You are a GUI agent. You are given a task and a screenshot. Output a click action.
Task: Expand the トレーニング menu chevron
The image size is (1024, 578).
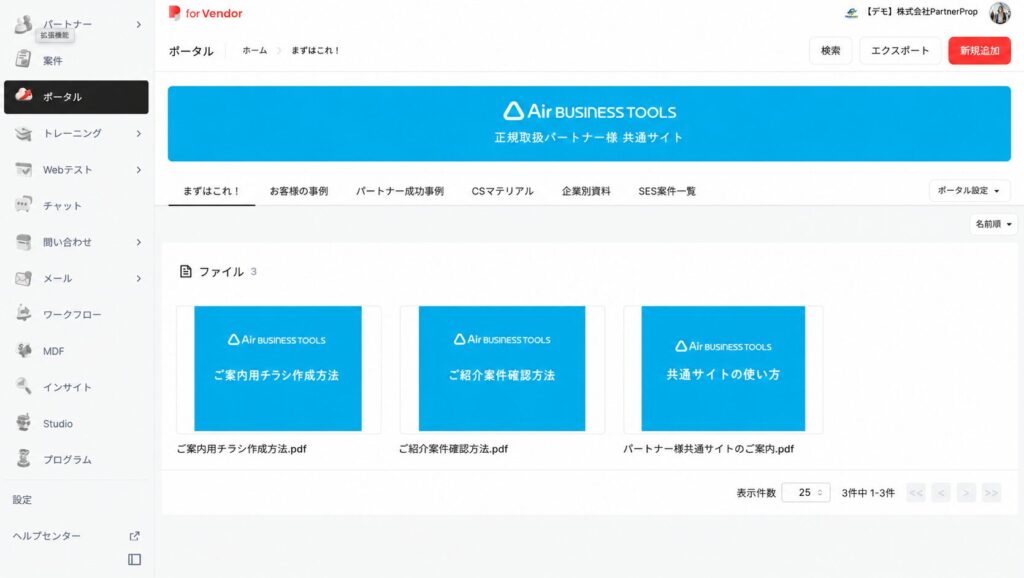[x=138, y=133]
